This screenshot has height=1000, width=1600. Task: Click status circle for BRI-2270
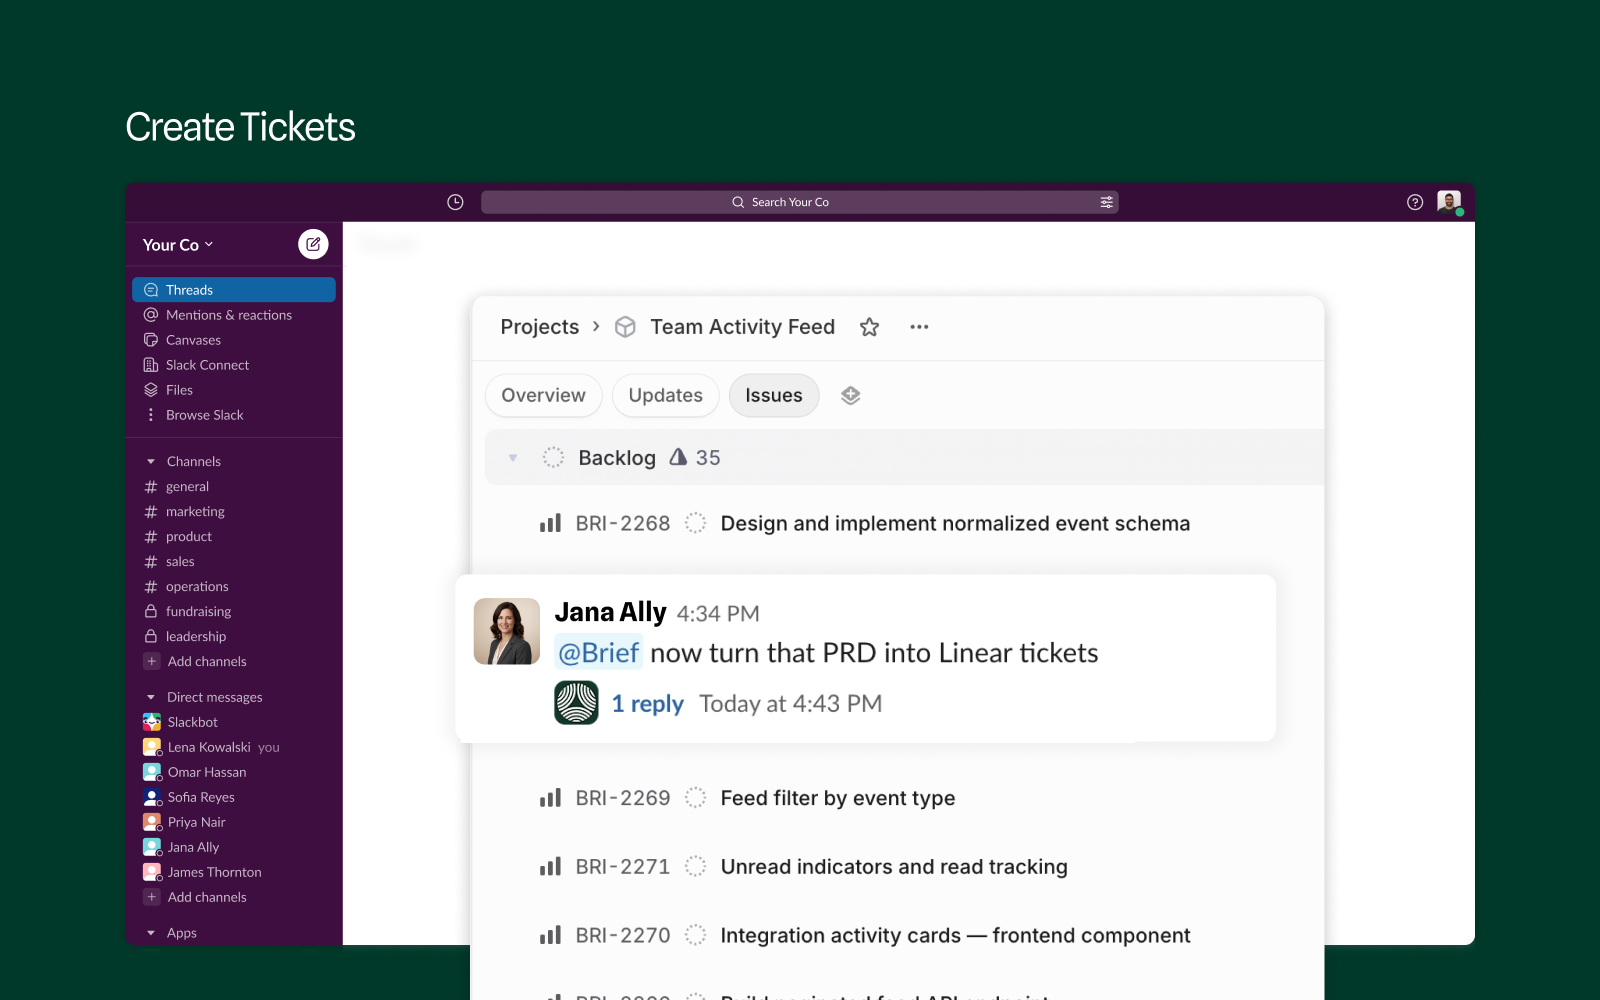pyautogui.click(x=696, y=936)
